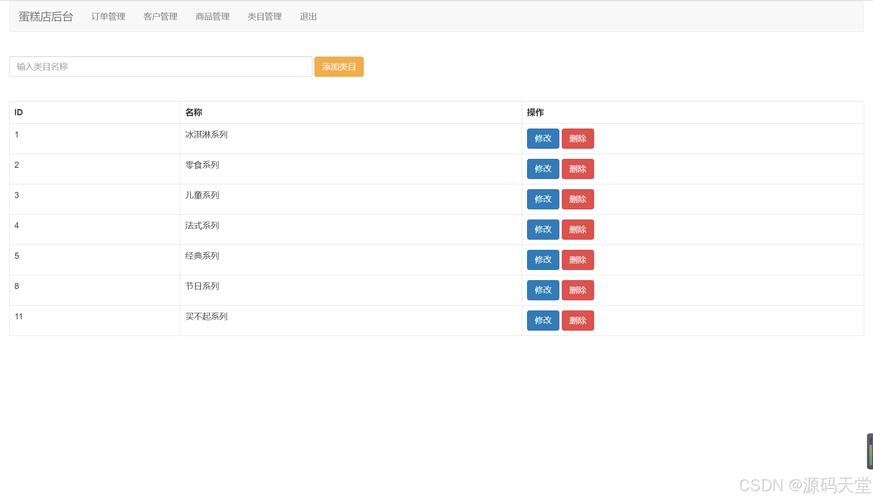Select the 法式系列 name cell
Screen dimensions: 873x500
(351, 229)
